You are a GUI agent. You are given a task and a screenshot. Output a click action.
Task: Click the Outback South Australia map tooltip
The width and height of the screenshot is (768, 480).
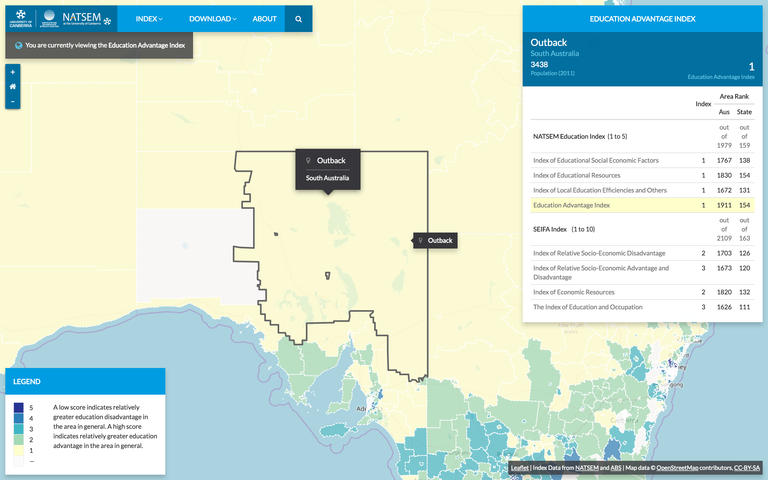coord(326,169)
